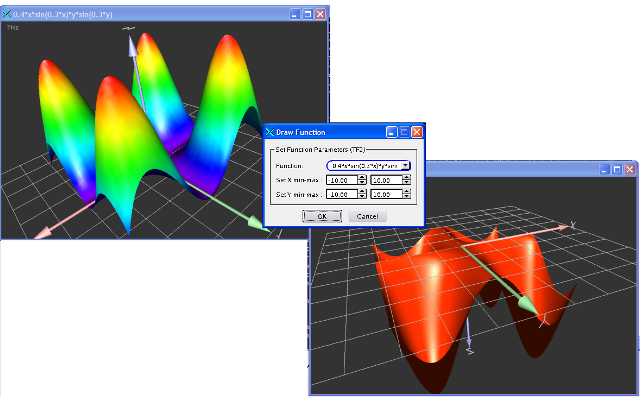Click the "Function:" label
Viewport: 640px width, 397px height.
pos(289,166)
